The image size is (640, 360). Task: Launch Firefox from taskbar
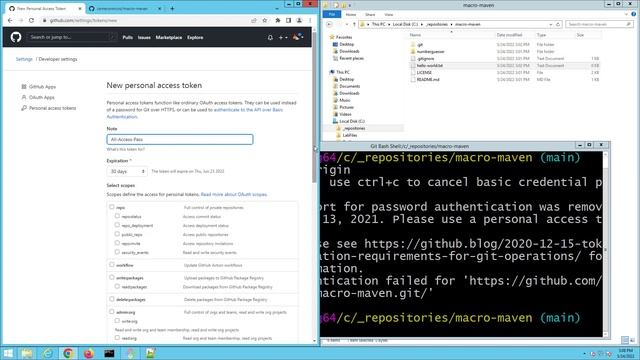pyautogui.click(x=89, y=353)
